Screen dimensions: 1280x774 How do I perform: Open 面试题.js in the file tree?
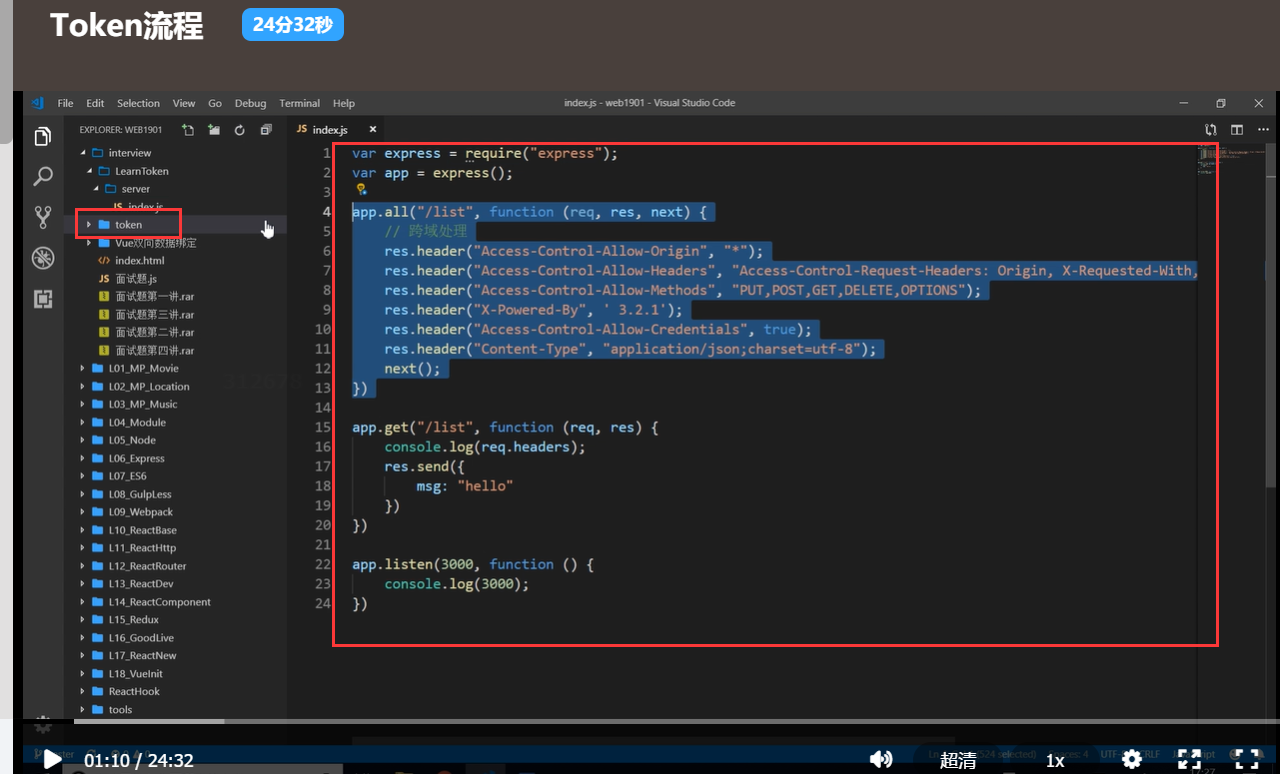136,279
